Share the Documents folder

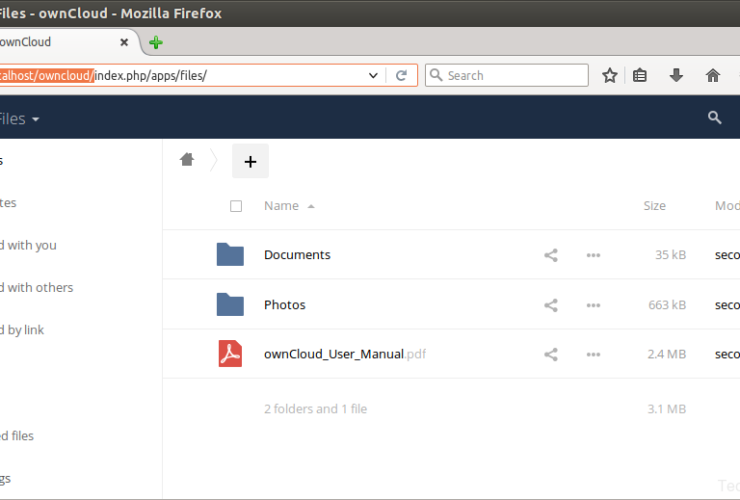tap(550, 255)
